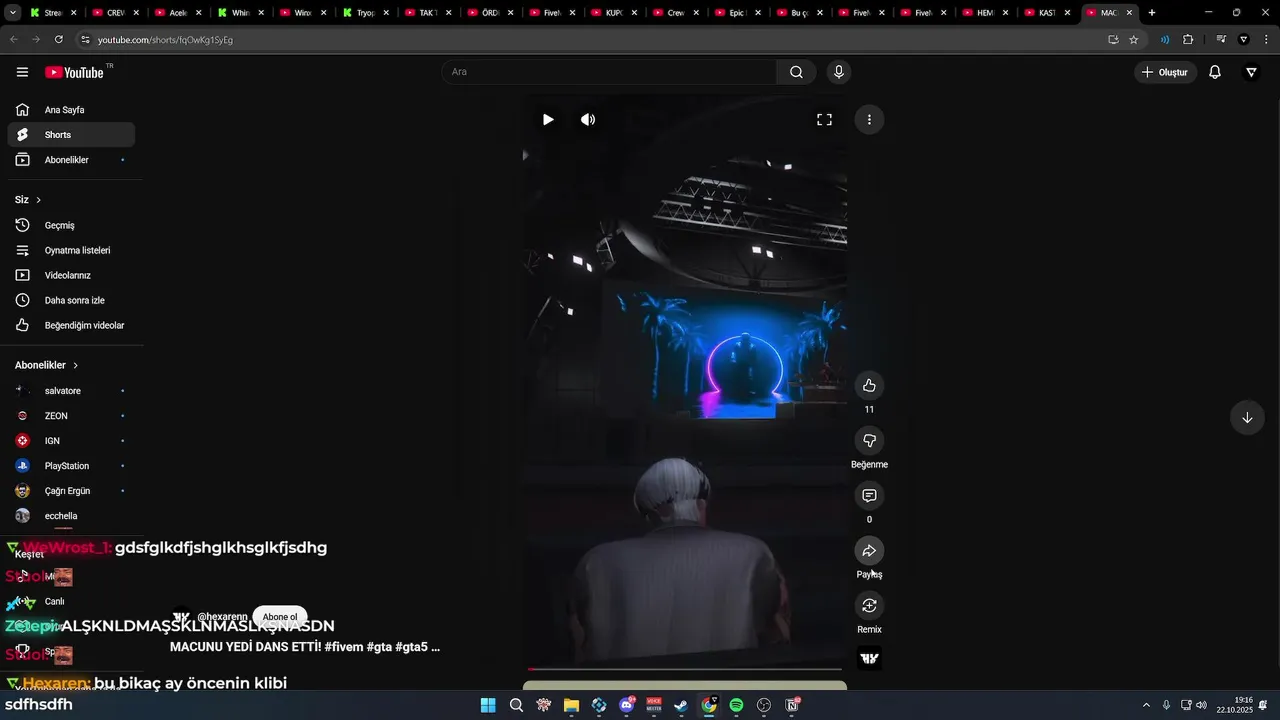1280x720 pixels.
Task: Open Videolarınız in sidebar
Action: click(x=71, y=275)
